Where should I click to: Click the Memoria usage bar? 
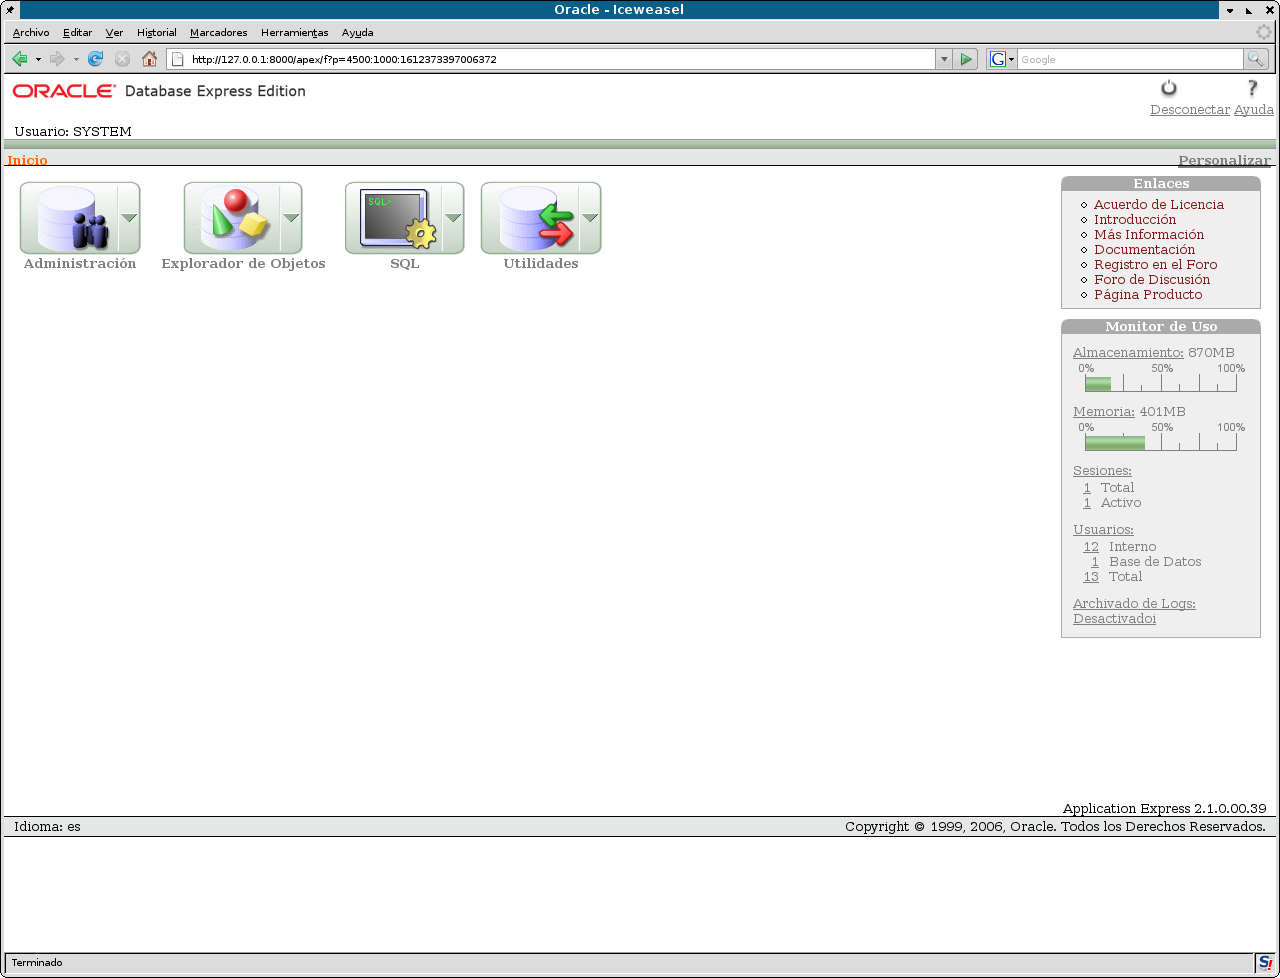click(x=1160, y=442)
